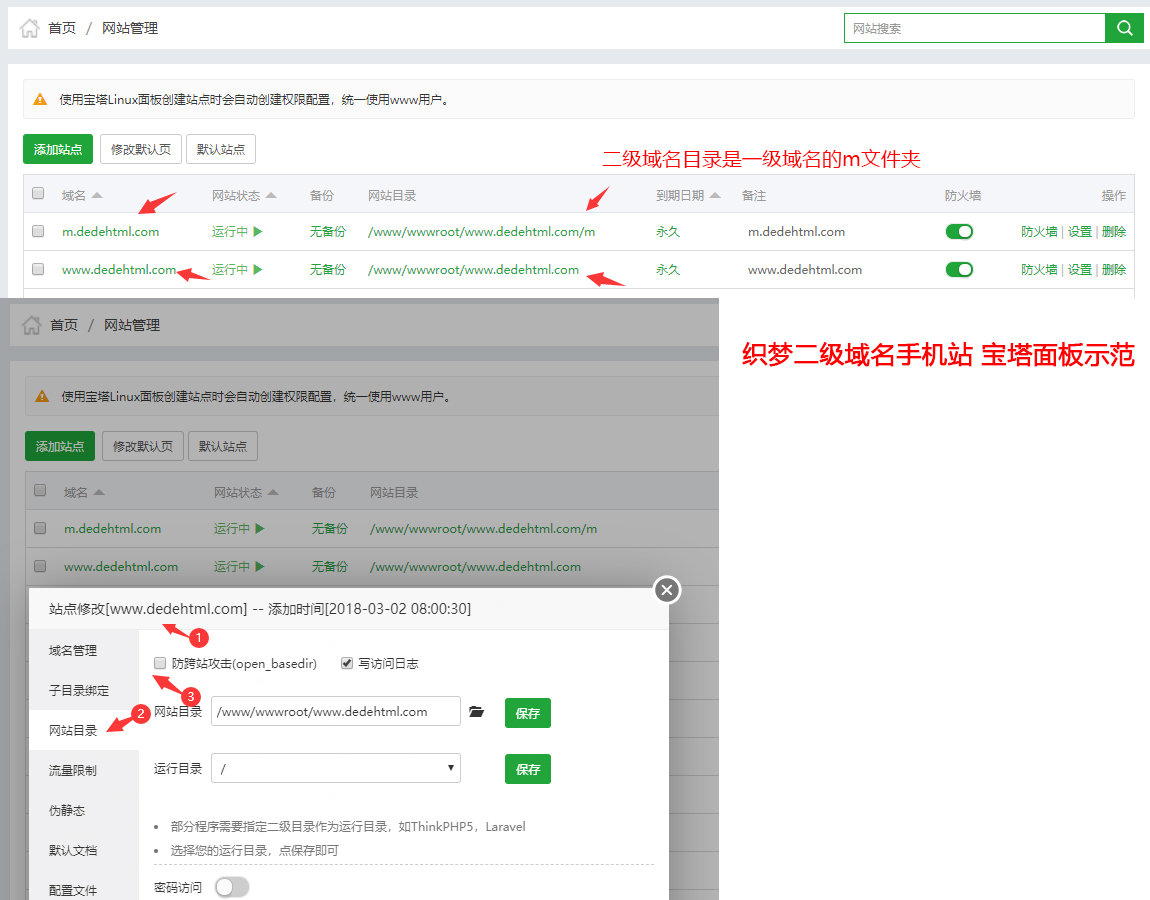Select all sites with header checkbox
This screenshot has height=900, width=1150.
[x=38, y=194]
